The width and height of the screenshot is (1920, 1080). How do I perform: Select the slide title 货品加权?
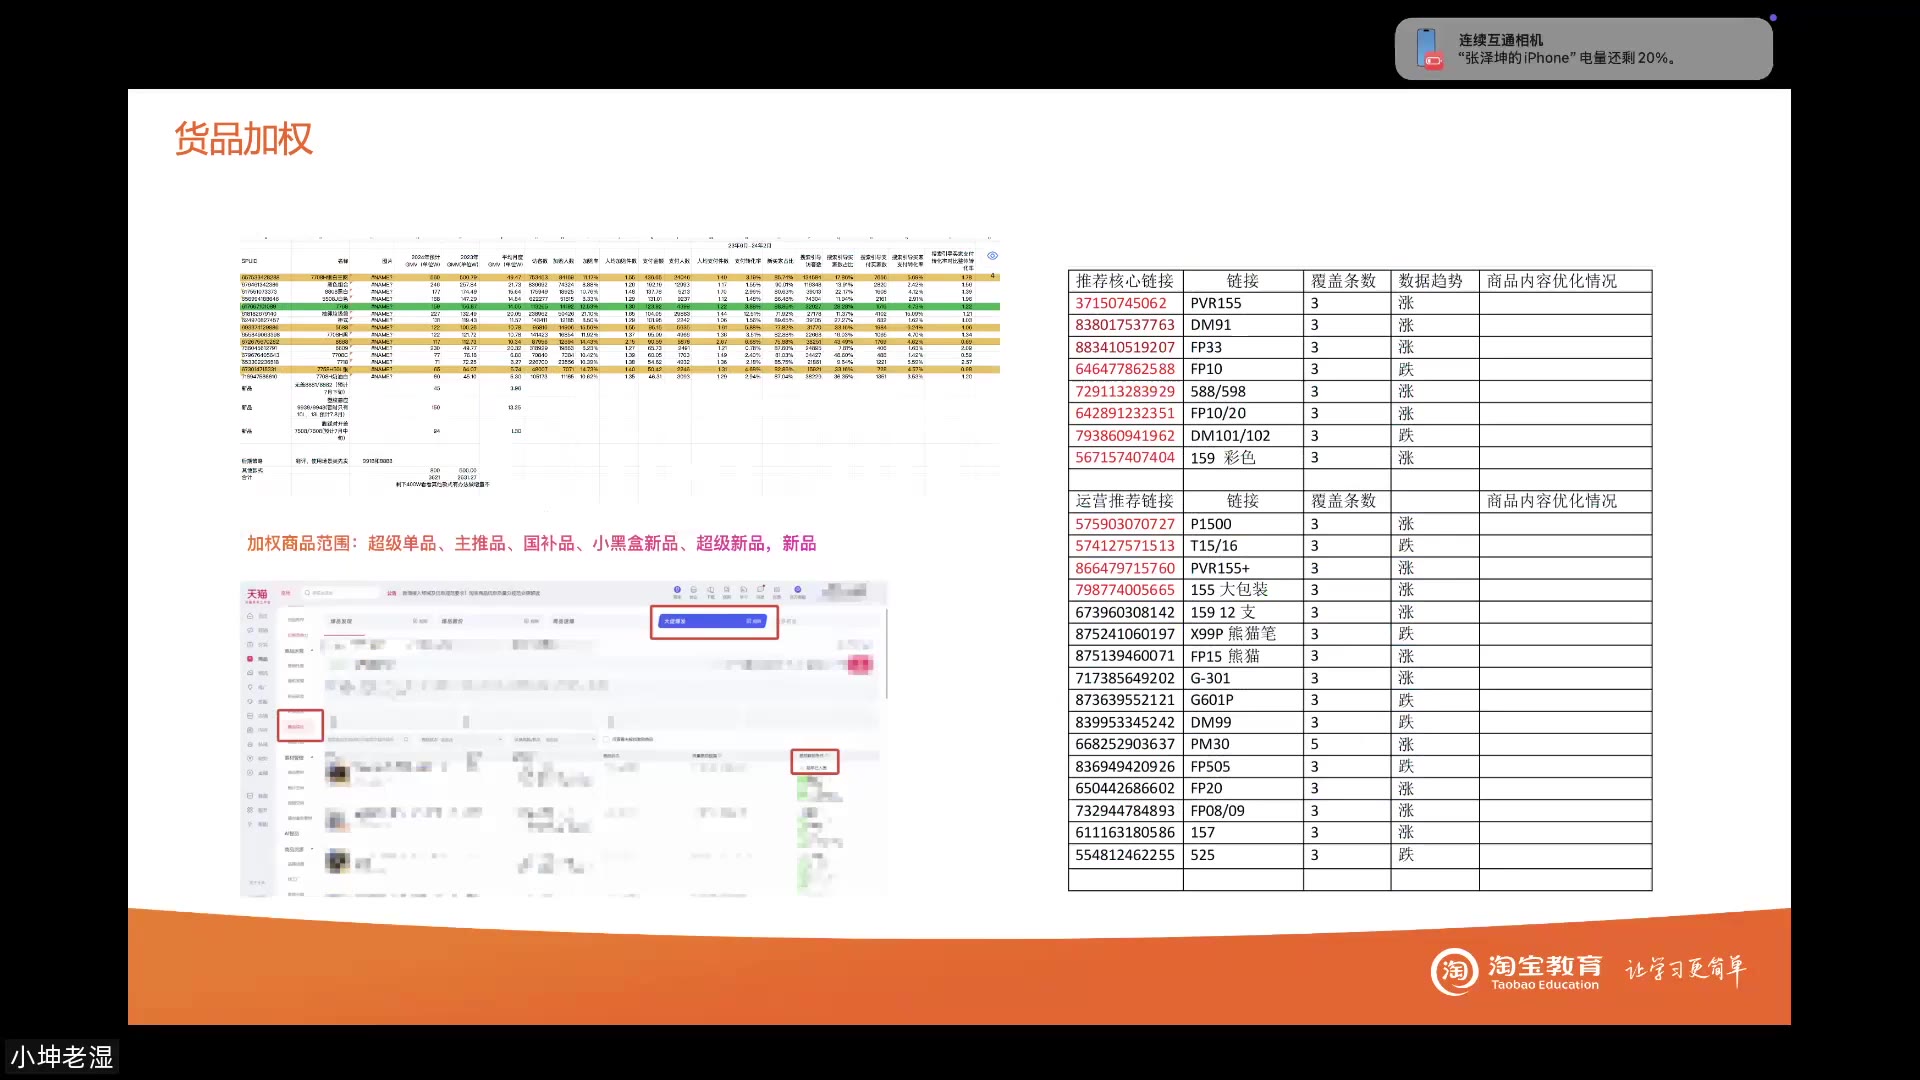(243, 139)
